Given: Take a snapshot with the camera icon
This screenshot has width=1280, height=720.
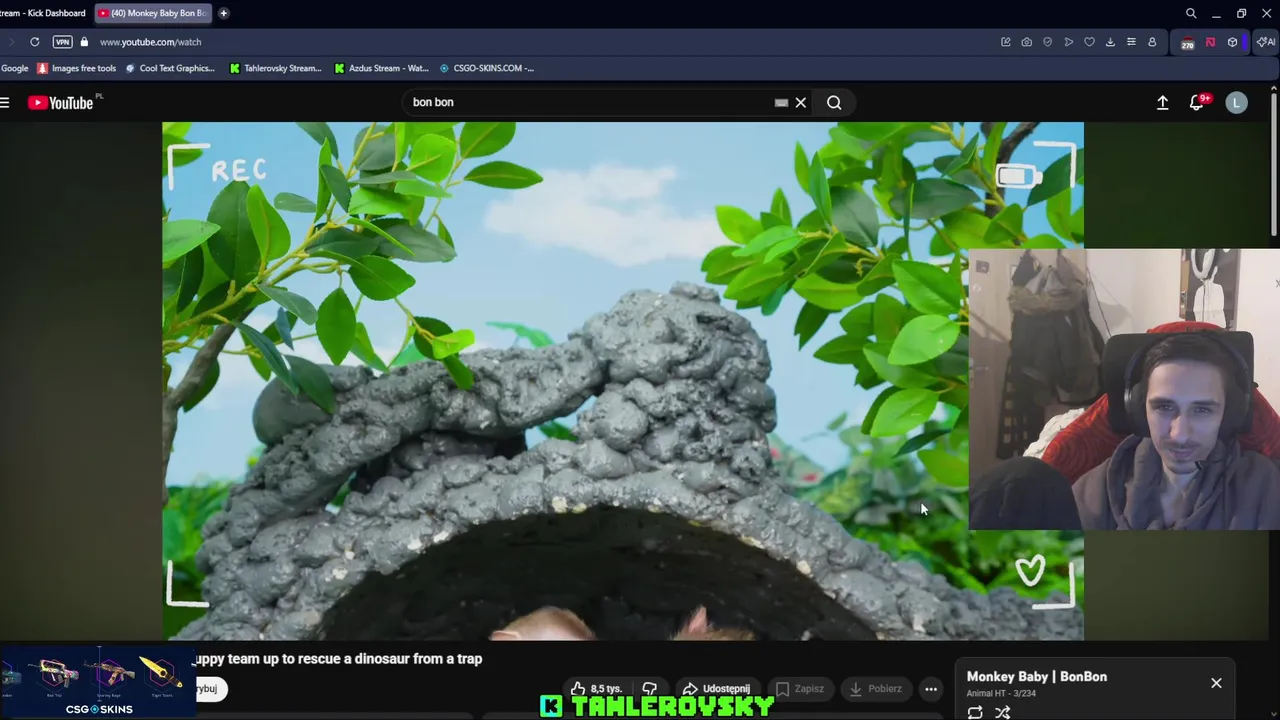Looking at the screenshot, I should [1027, 42].
